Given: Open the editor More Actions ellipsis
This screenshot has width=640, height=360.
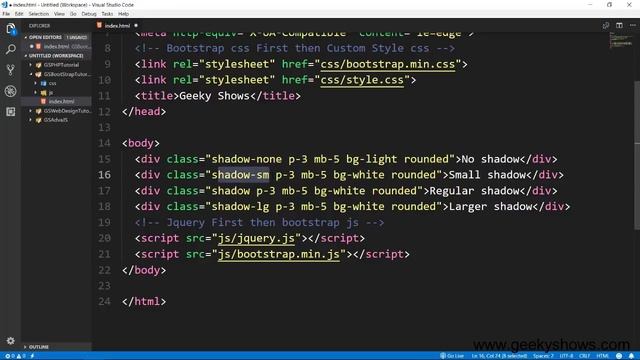Looking at the screenshot, I should (633, 25).
